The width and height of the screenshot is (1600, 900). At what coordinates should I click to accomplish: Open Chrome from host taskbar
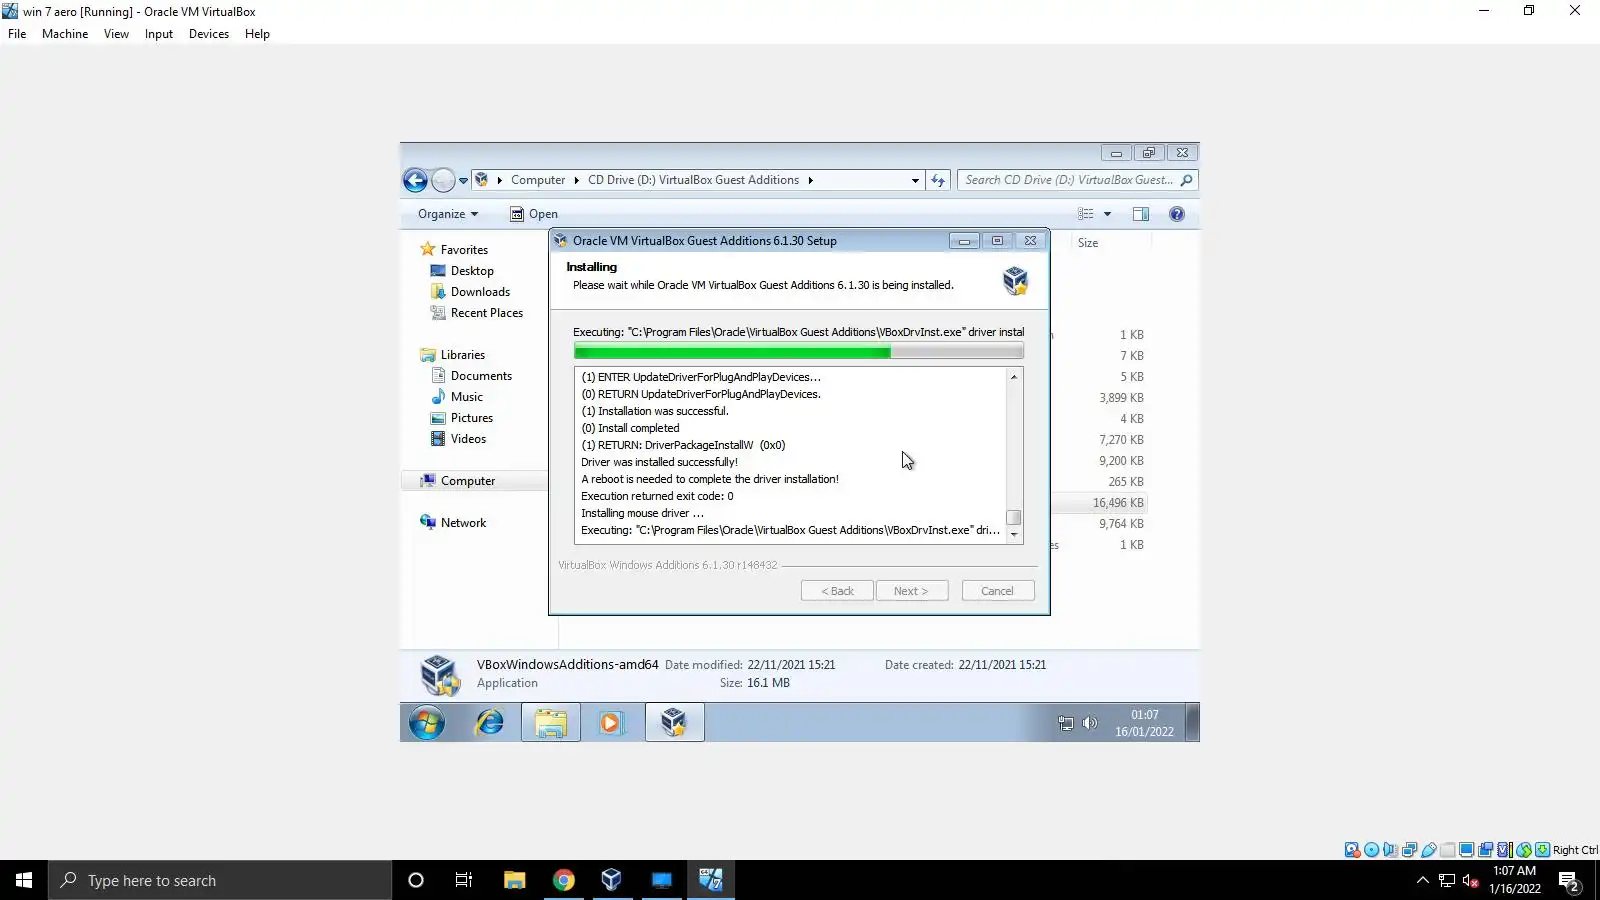pyautogui.click(x=564, y=880)
